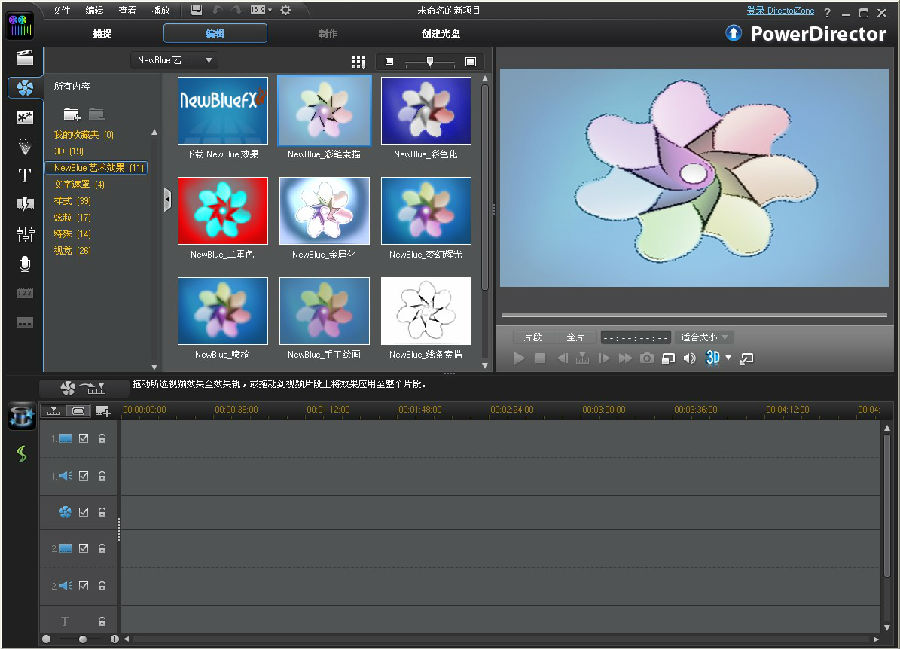The width and height of the screenshot is (900, 649).
Task: Click the save disk icon in title bar
Action: (196, 10)
